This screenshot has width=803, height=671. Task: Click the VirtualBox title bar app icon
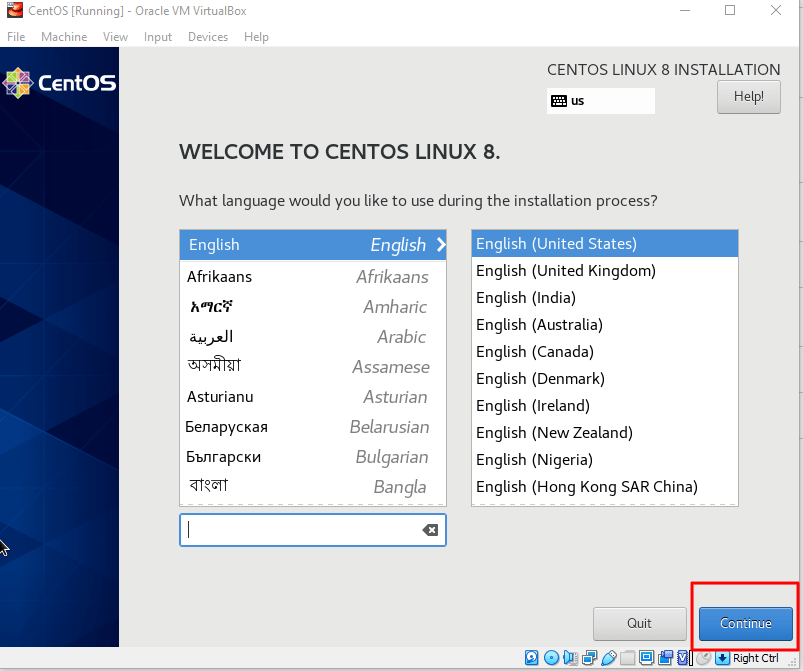(14, 10)
